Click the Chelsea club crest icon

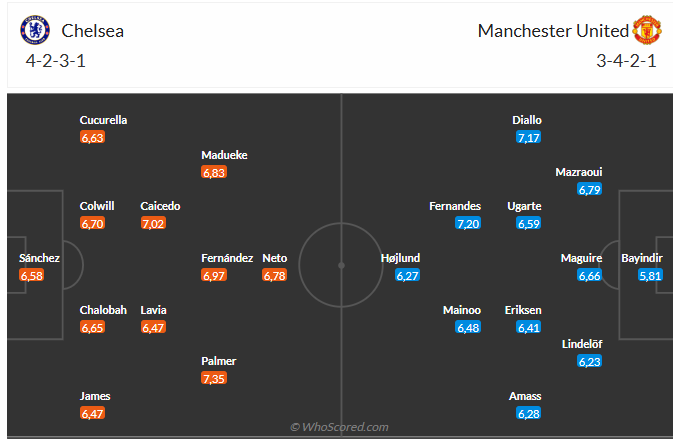coord(35,30)
